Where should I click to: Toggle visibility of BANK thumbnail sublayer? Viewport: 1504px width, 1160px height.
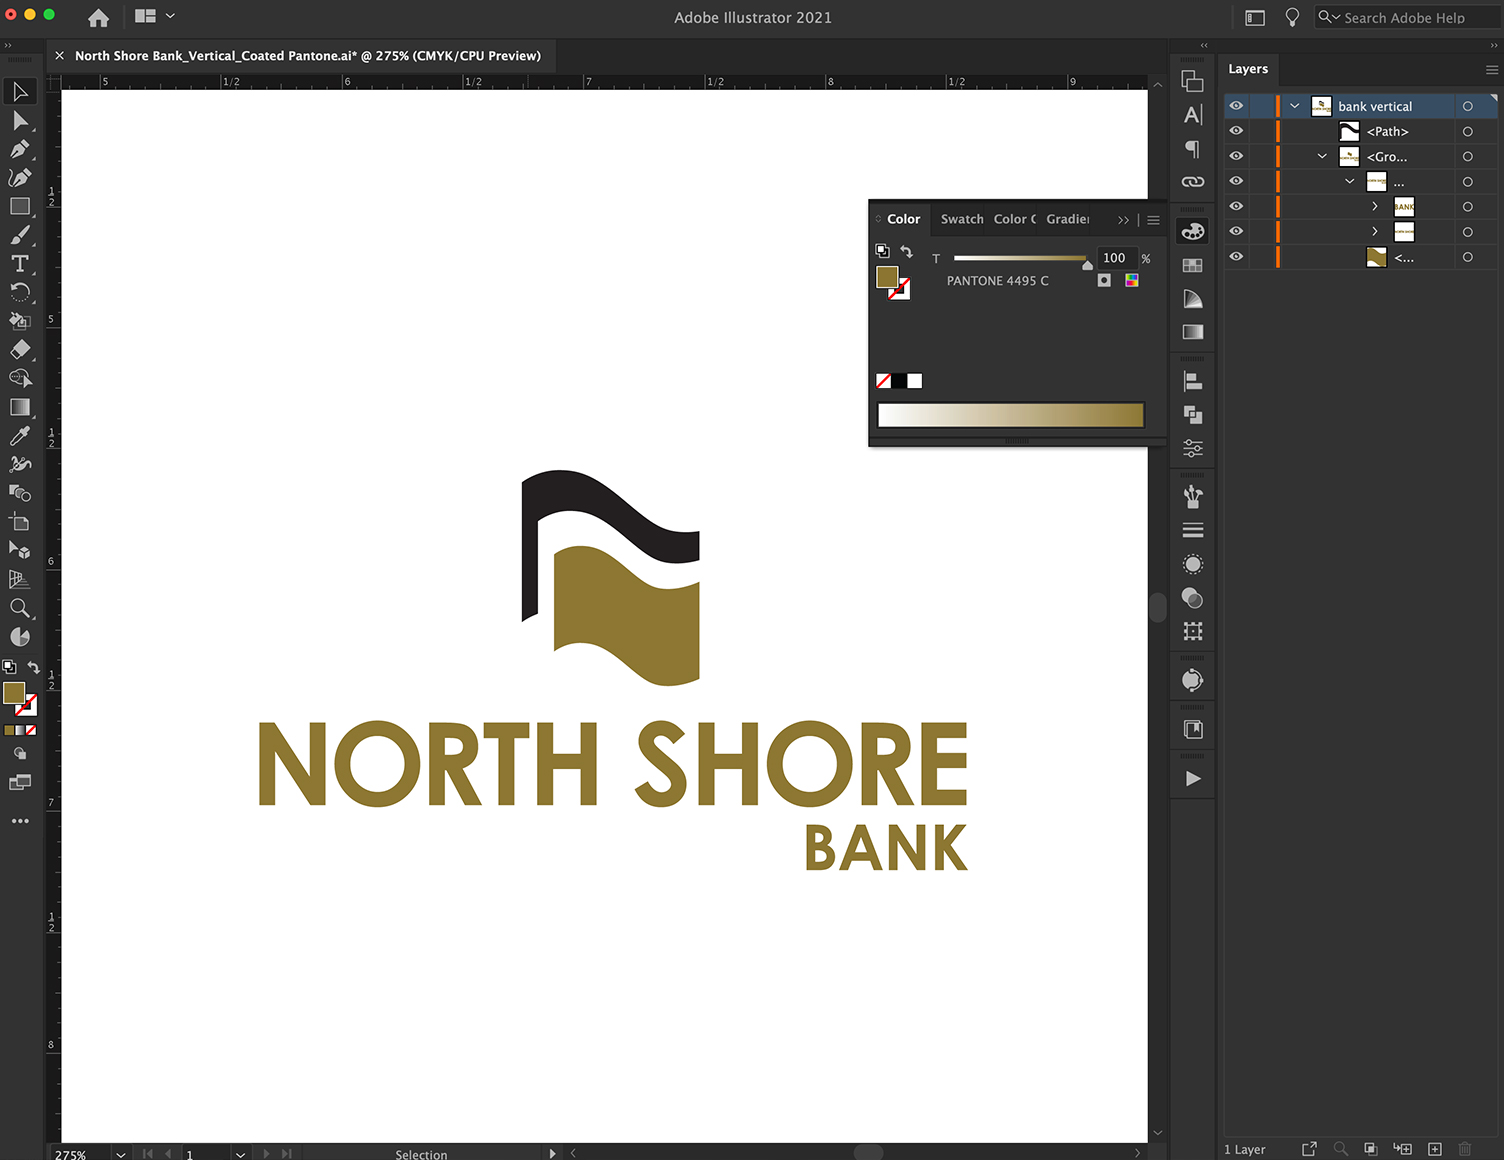pos(1236,206)
